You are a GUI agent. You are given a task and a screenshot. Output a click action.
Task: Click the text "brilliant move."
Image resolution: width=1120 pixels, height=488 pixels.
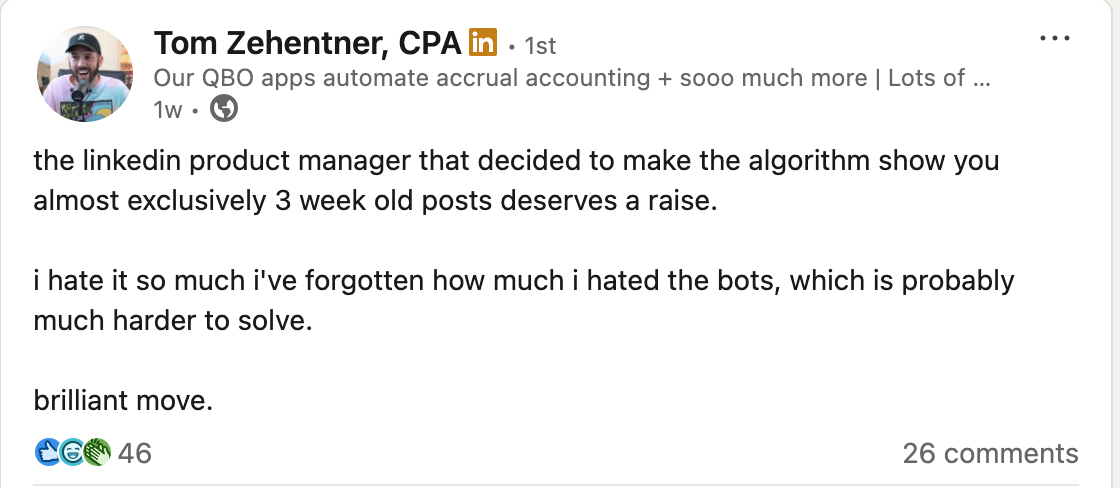click(123, 401)
